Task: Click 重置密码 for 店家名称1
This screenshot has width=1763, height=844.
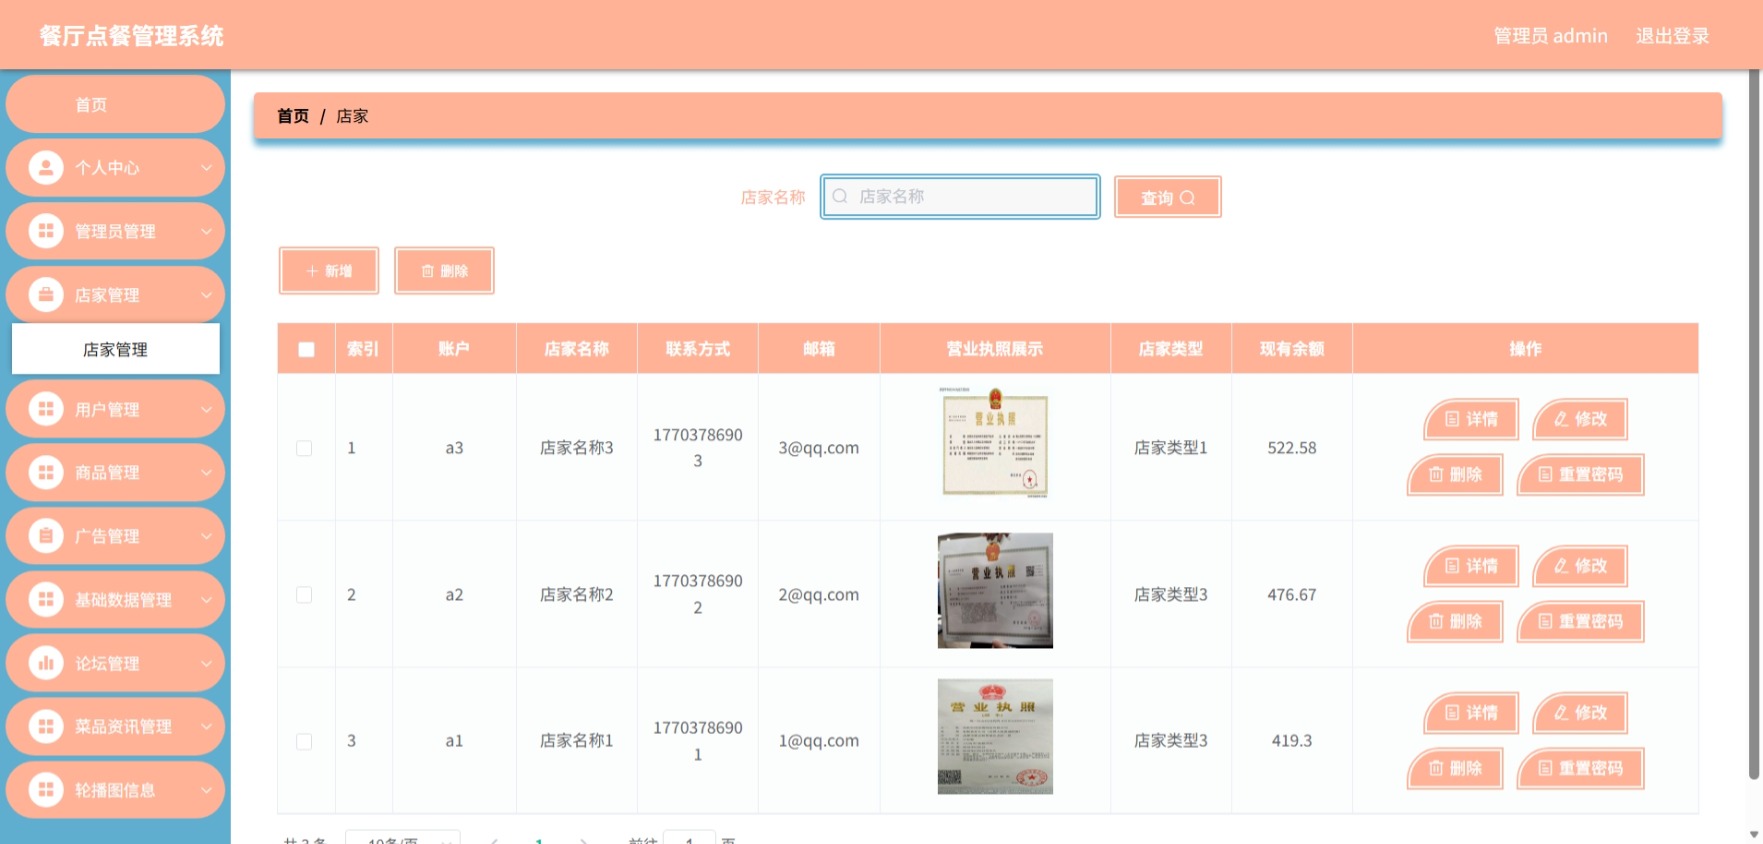Action: pyautogui.click(x=1580, y=768)
